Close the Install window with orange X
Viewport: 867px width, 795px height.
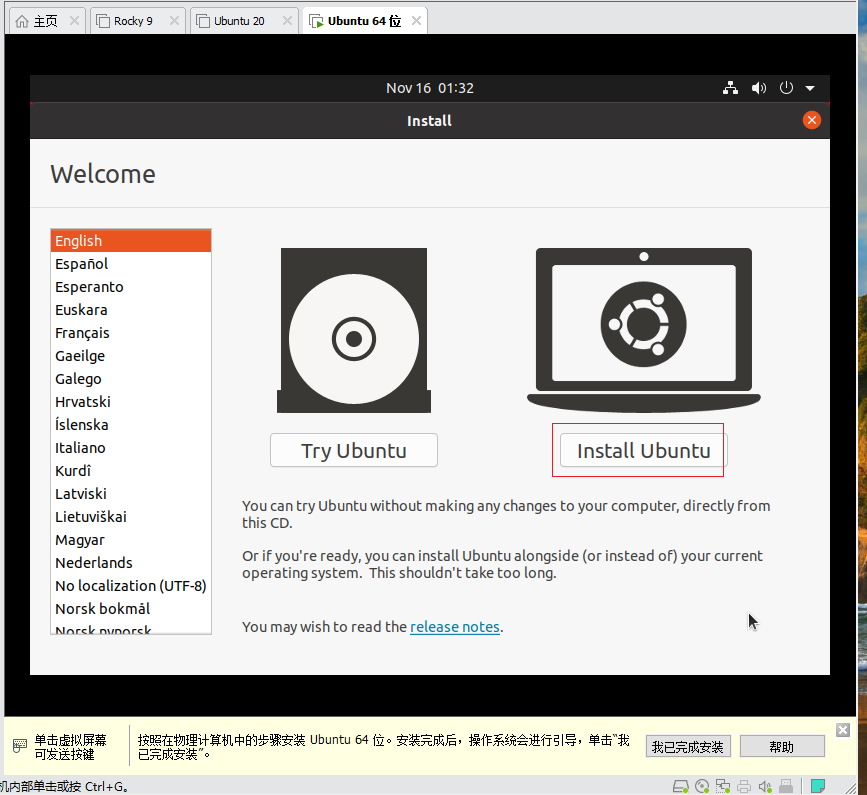[x=811, y=120]
